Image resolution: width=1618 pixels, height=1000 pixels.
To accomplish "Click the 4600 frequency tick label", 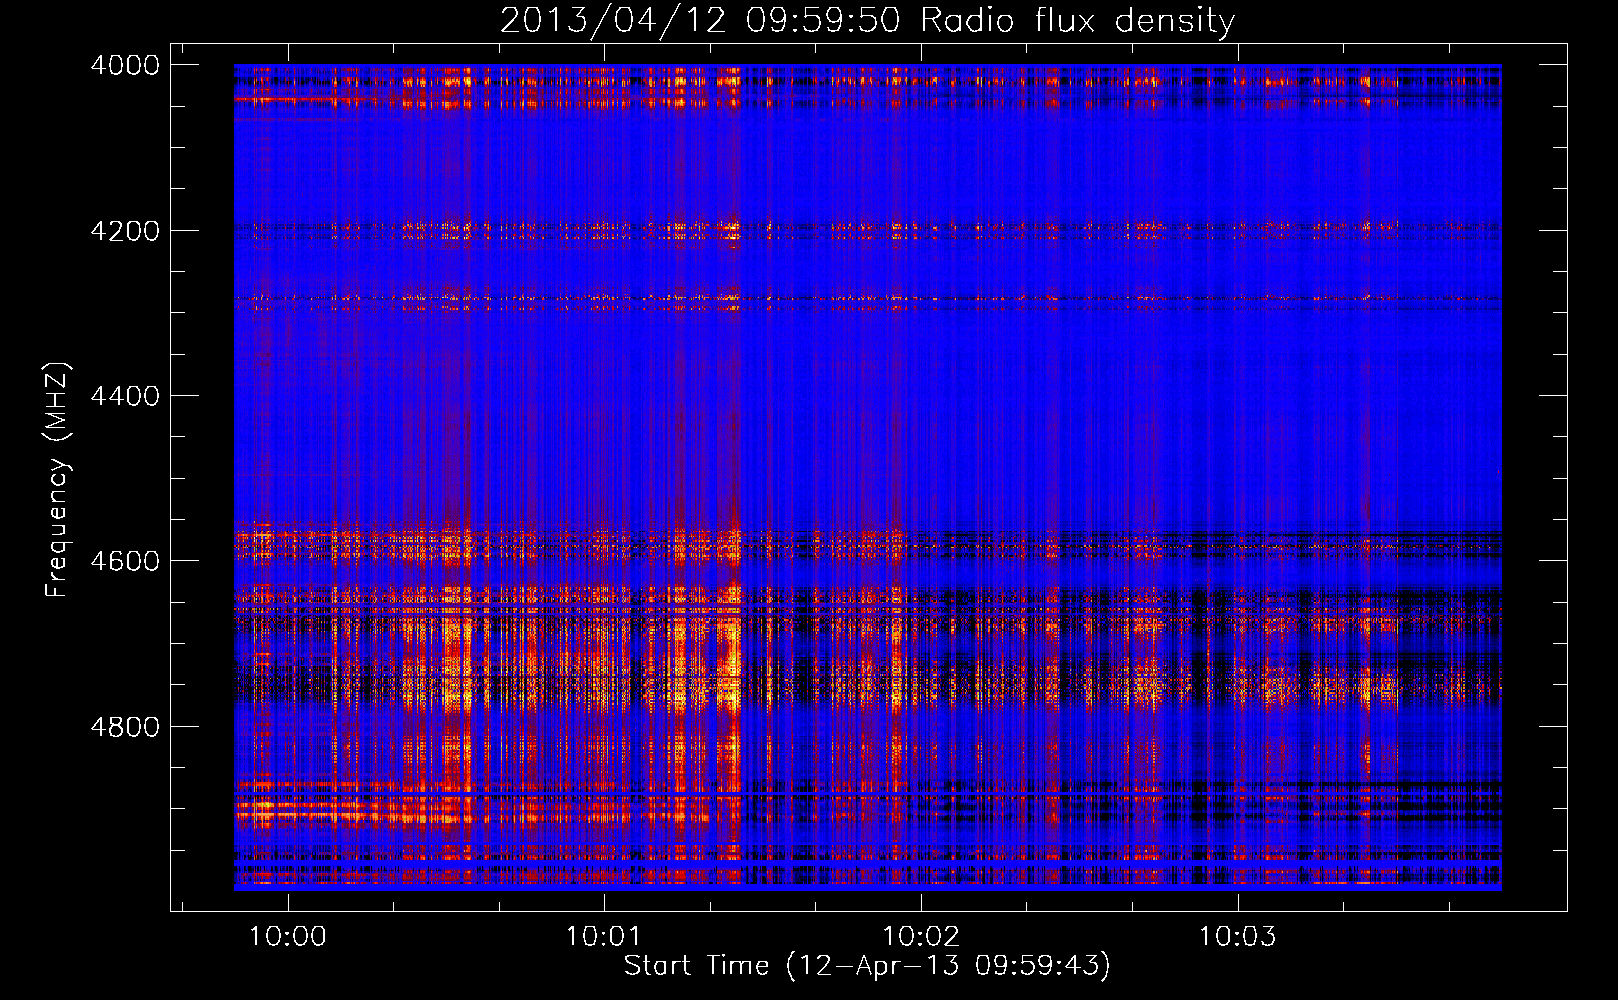I will point(125,561).
